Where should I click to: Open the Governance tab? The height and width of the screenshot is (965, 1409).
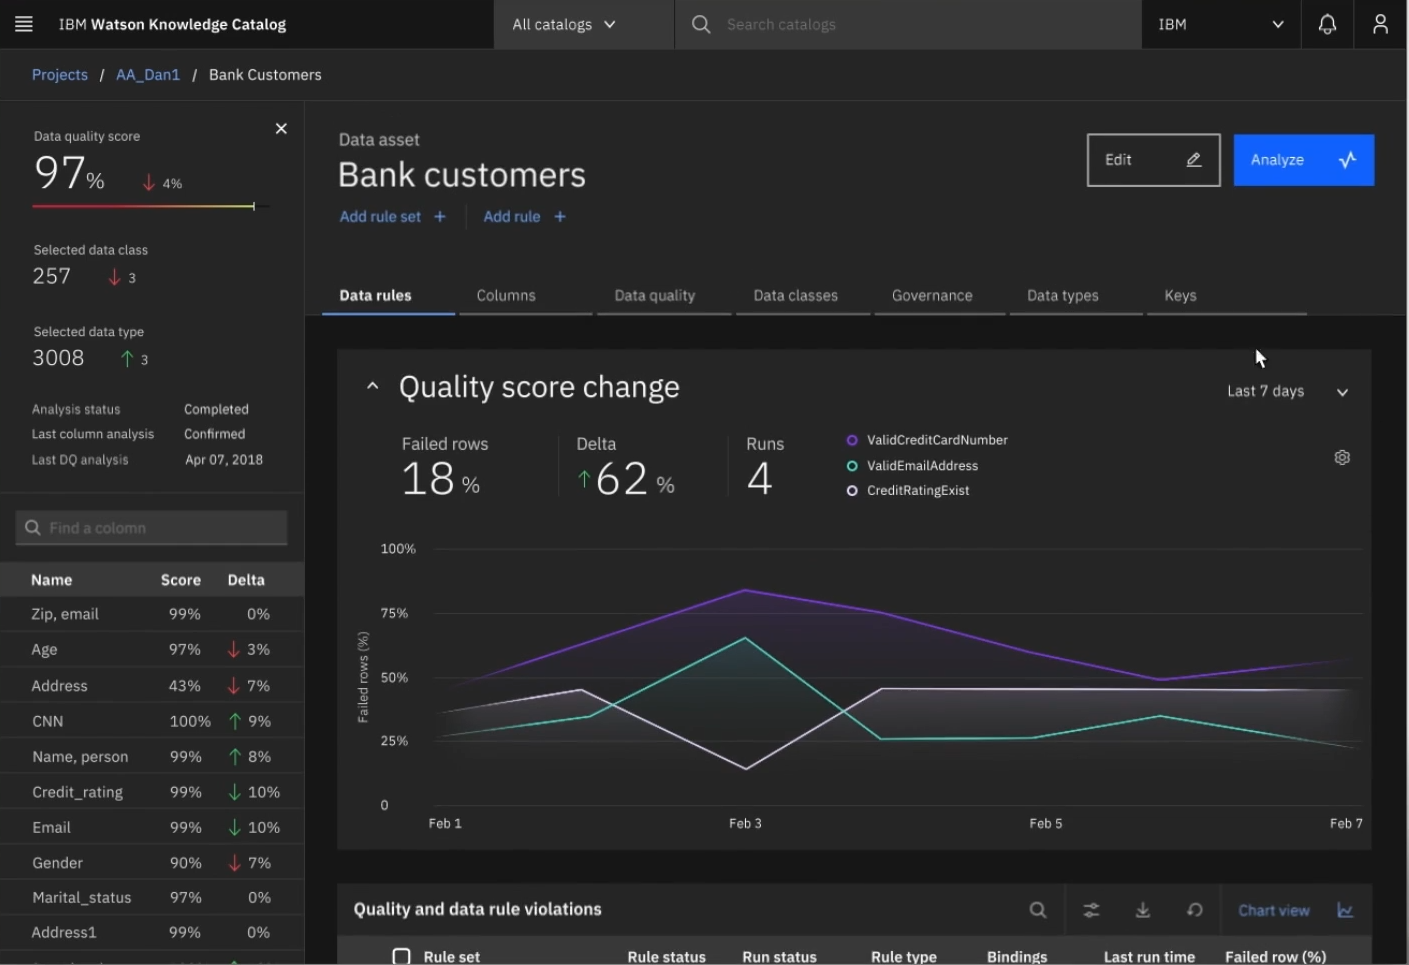(932, 296)
